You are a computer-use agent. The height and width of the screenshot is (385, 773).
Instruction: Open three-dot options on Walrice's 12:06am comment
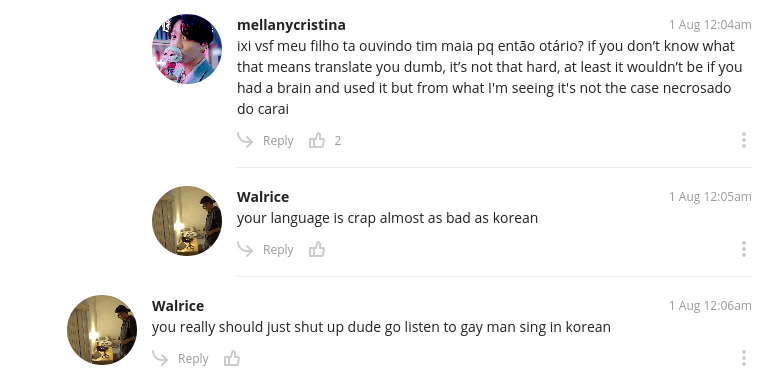(x=744, y=358)
